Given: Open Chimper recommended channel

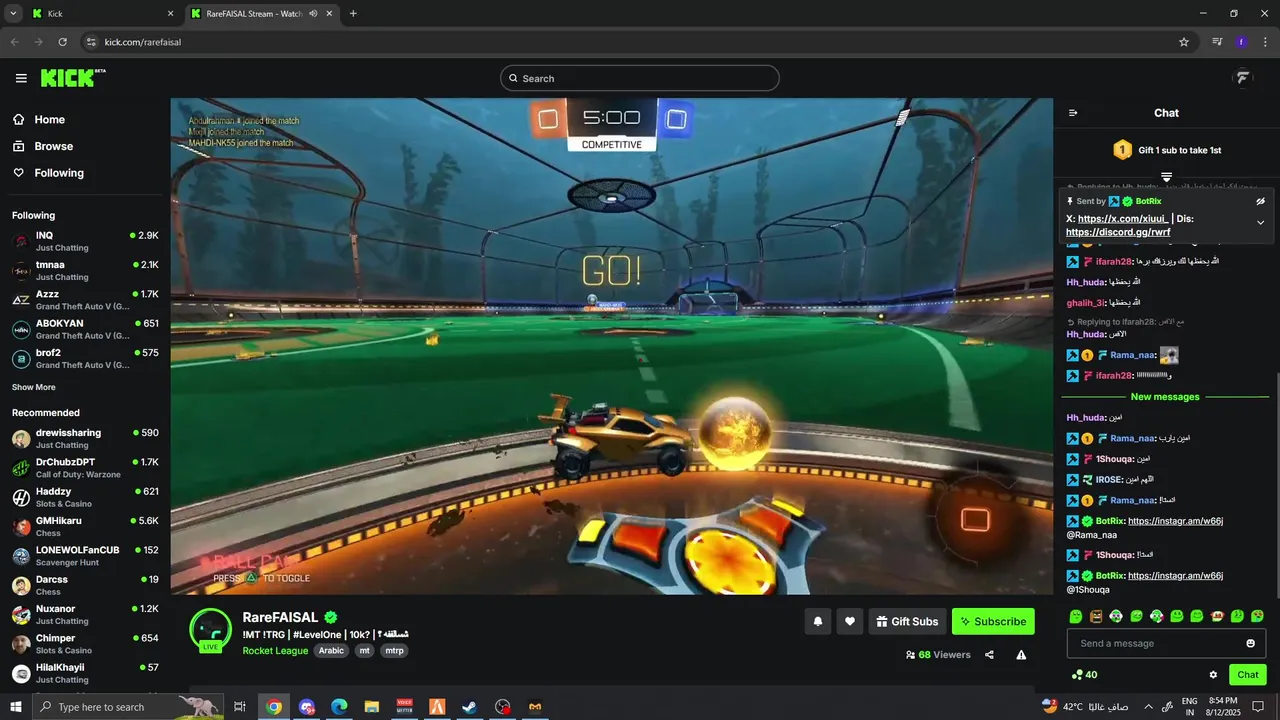Looking at the screenshot, I should pos(85,644).
